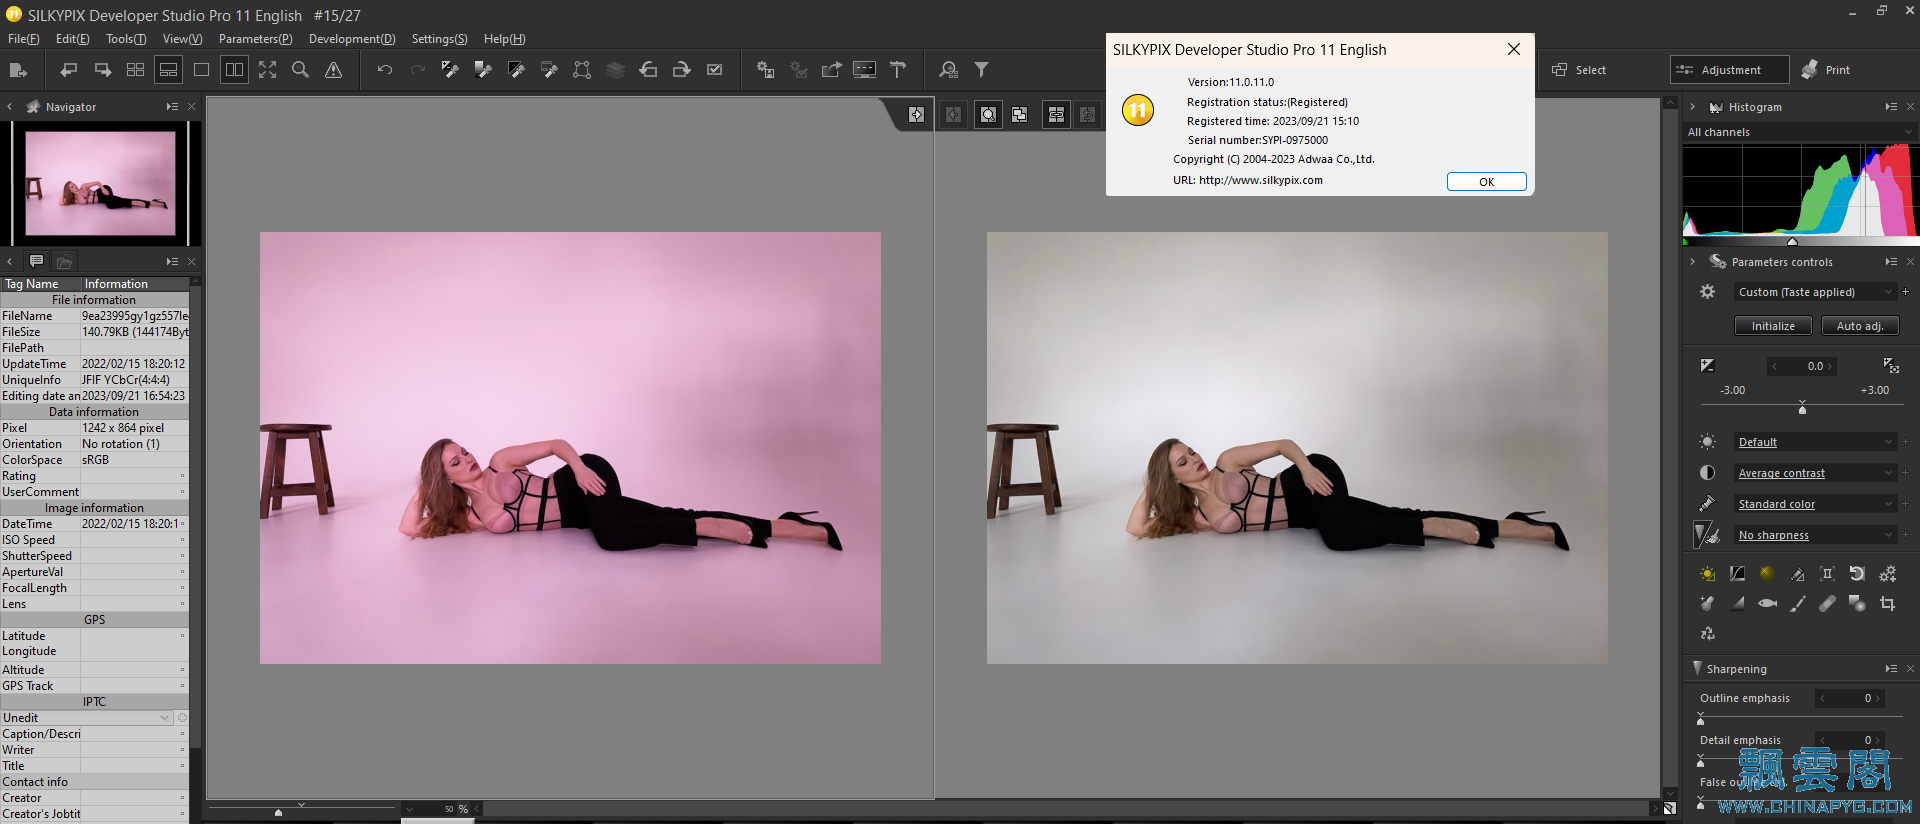This screenshot has width=1920, height=824.
Task: Open the Default white balance dropdown
Action: click(x=1815, y=442)
